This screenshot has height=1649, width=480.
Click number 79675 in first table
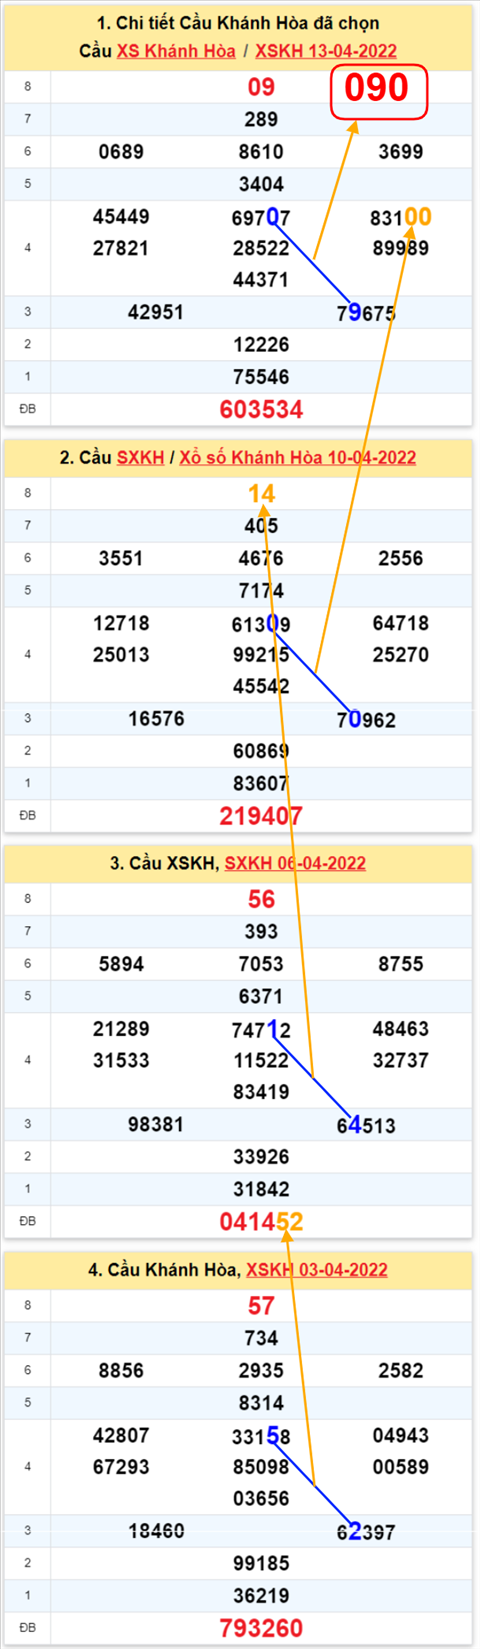(x=366, y=313)
